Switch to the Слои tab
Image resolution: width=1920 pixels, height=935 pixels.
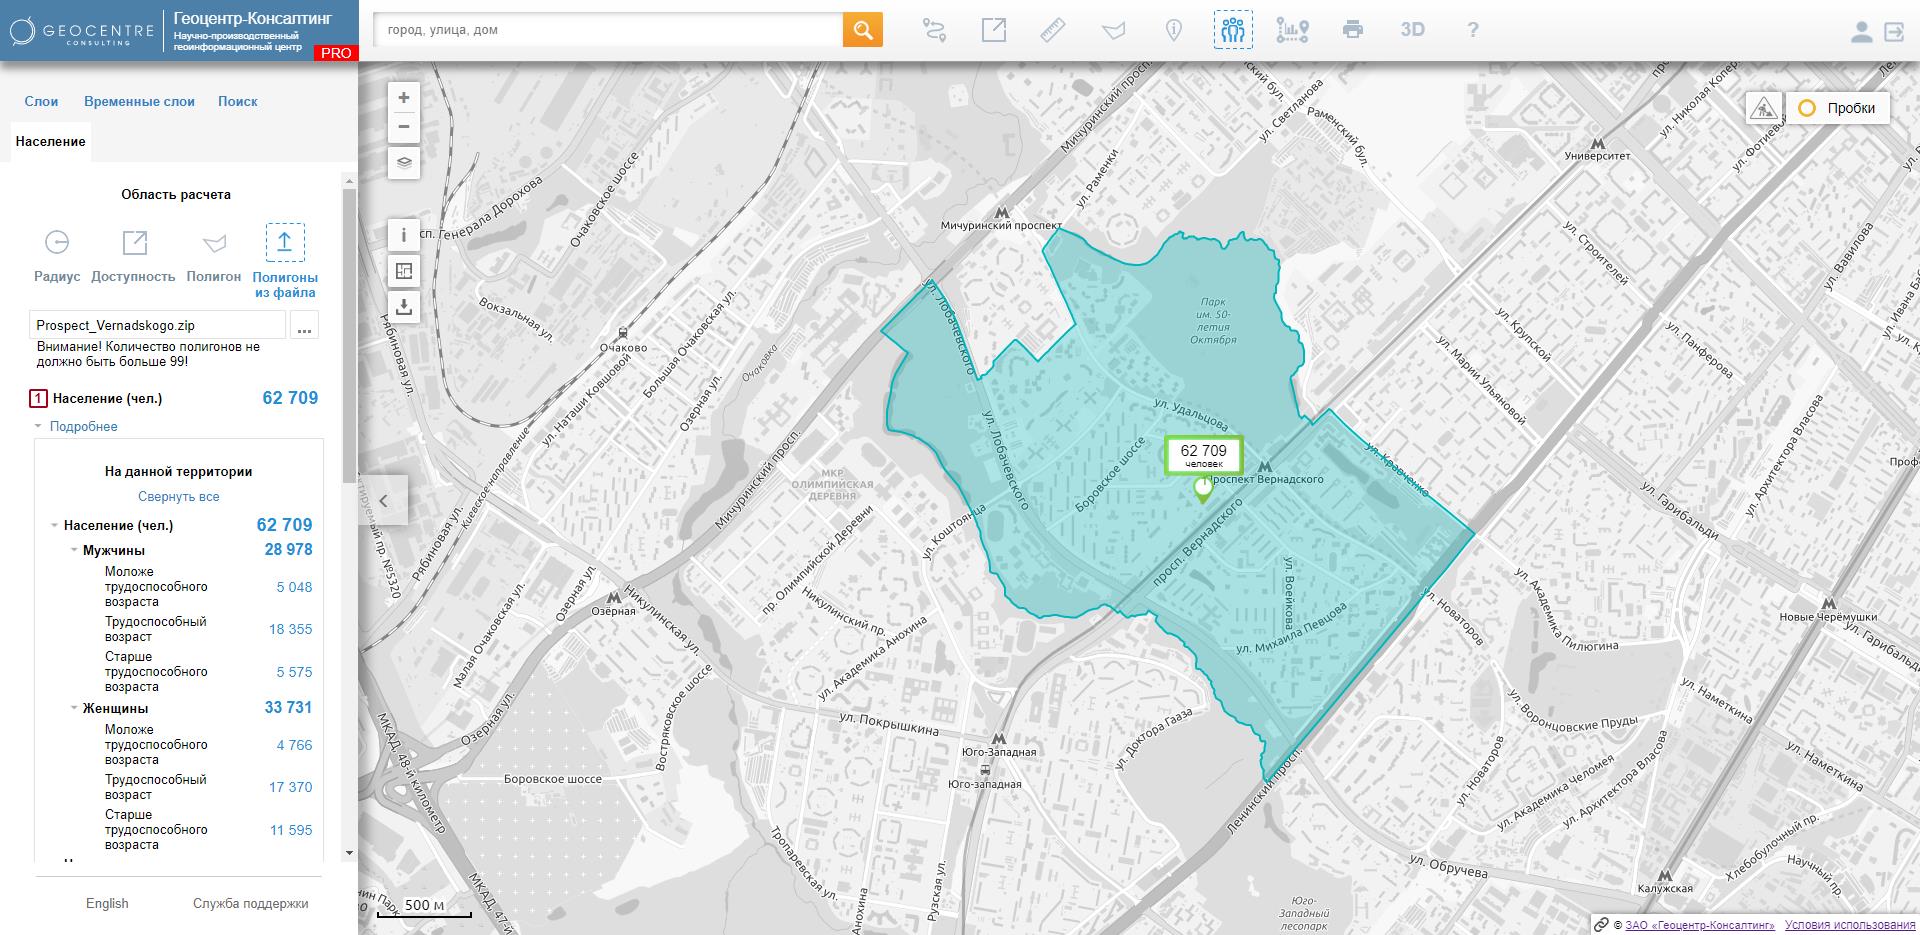41,101
